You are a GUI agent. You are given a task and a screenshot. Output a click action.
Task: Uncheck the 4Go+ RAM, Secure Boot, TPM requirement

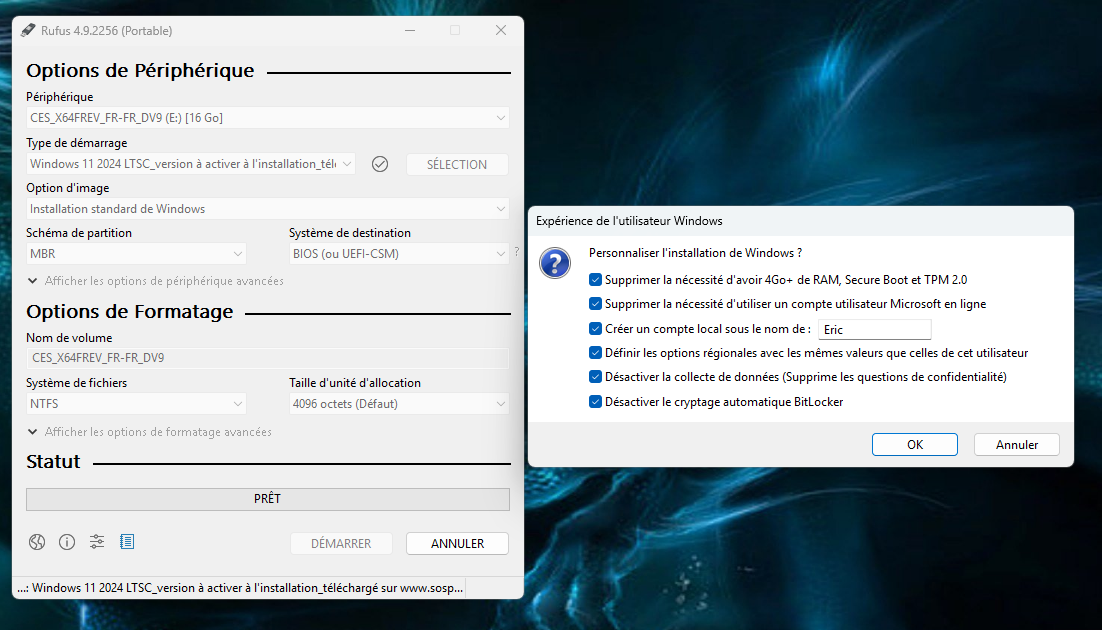(x=595, y=280)
